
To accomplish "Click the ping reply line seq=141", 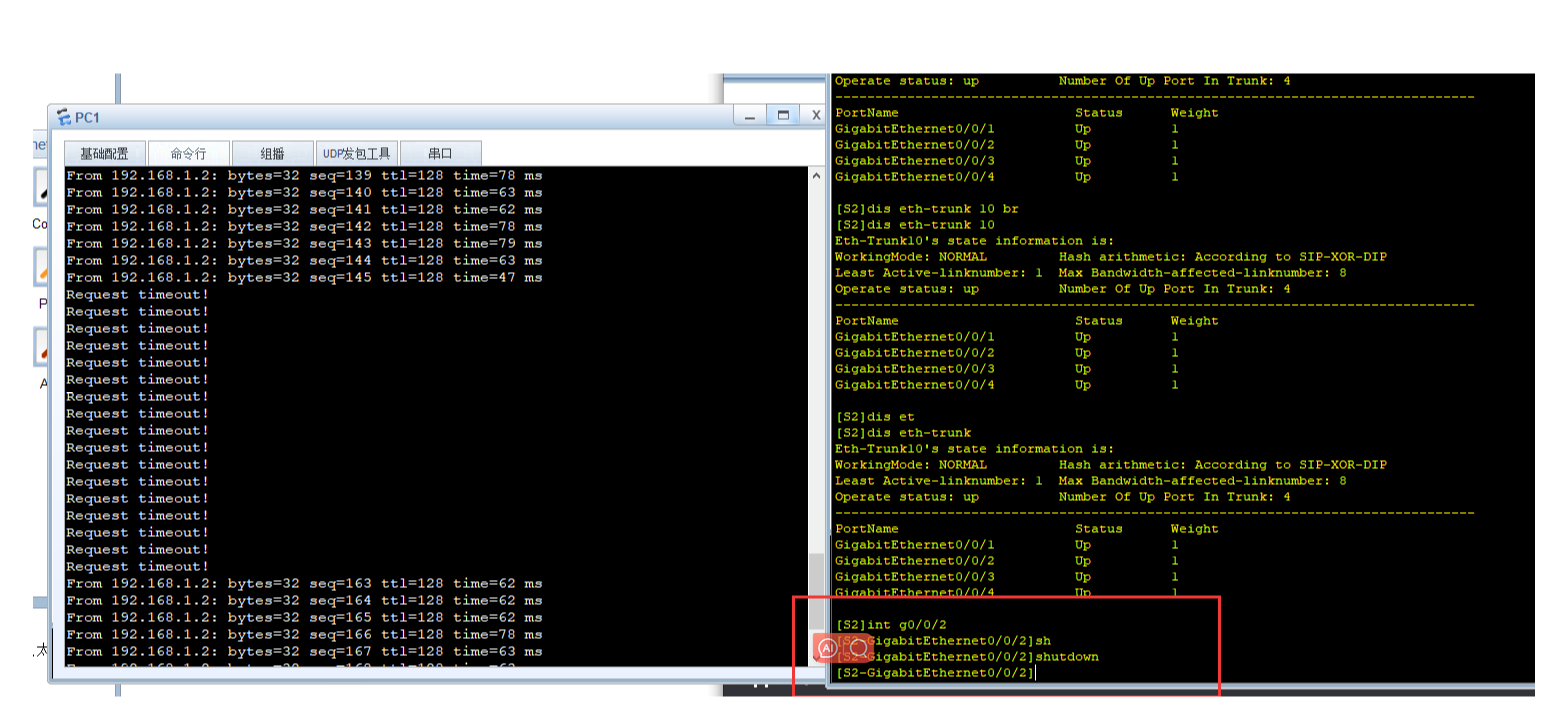I will coord(304,210).
